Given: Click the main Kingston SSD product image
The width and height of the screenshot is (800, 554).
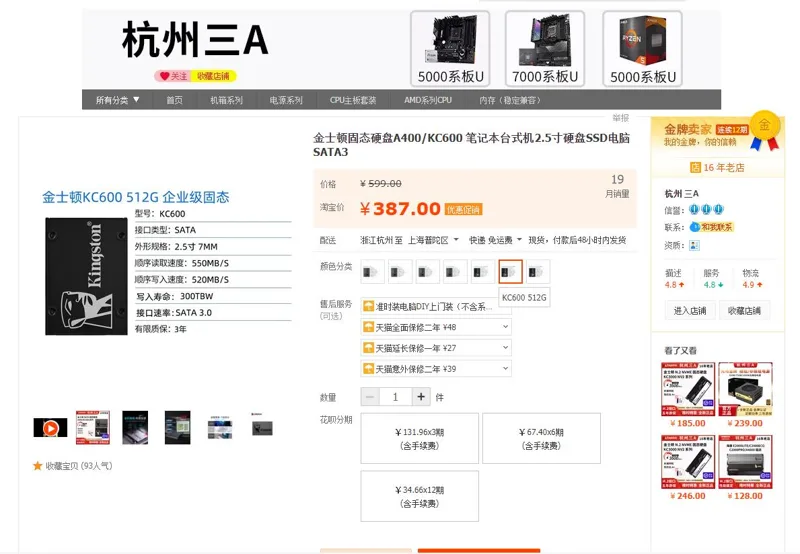Looking at the screenshot, I should point(86,276).
